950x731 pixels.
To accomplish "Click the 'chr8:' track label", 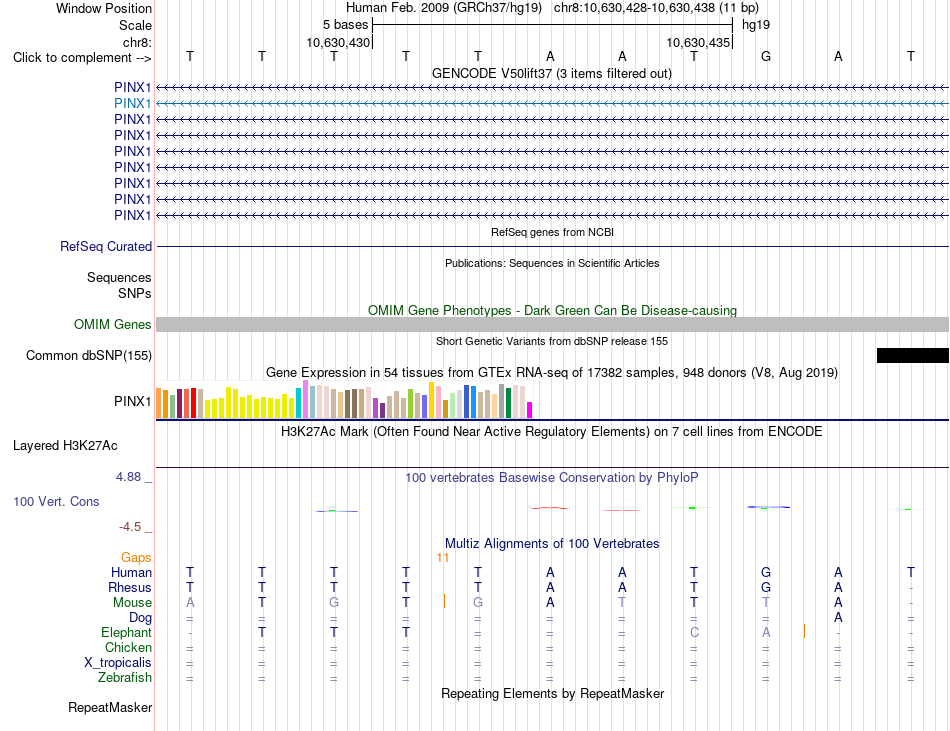I will pyautogui.click(x=137, y=42).
